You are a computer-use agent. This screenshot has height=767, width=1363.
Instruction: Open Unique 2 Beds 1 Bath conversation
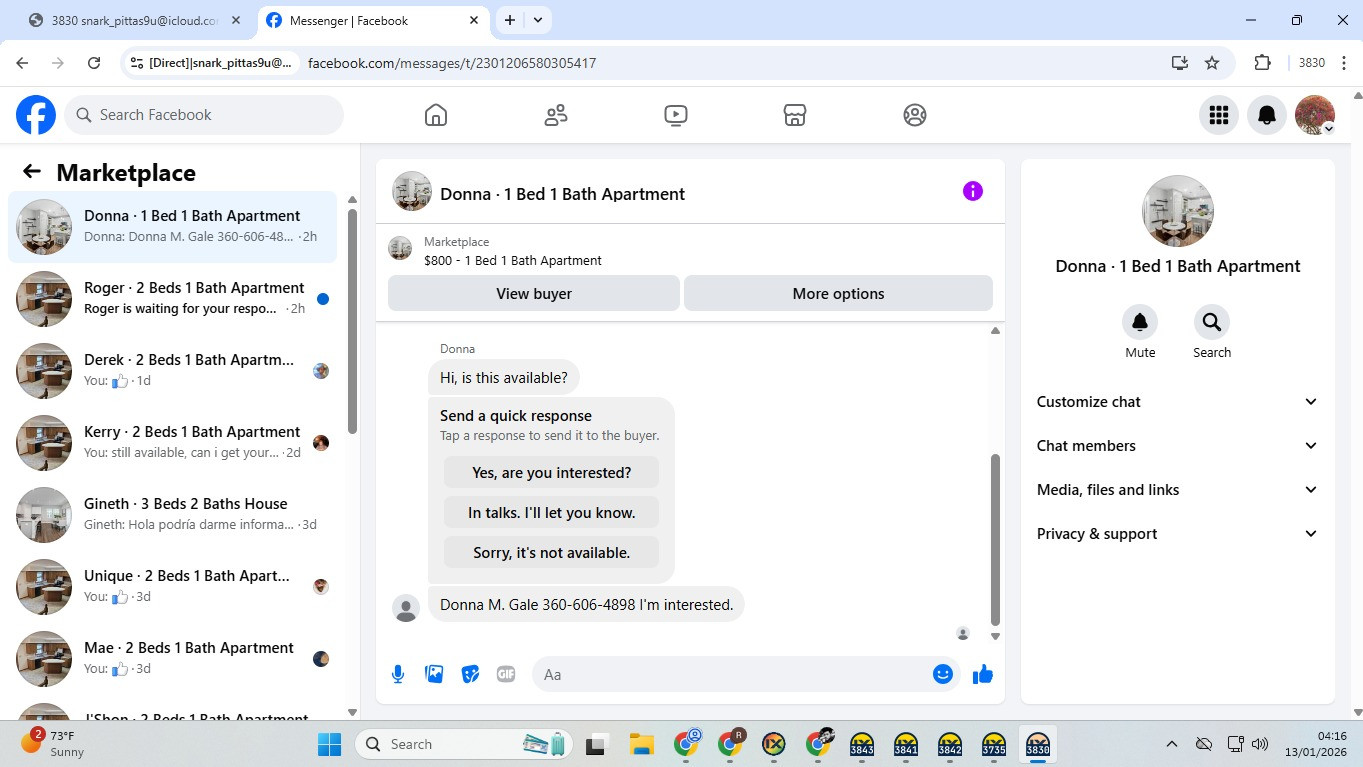(172, 587)
